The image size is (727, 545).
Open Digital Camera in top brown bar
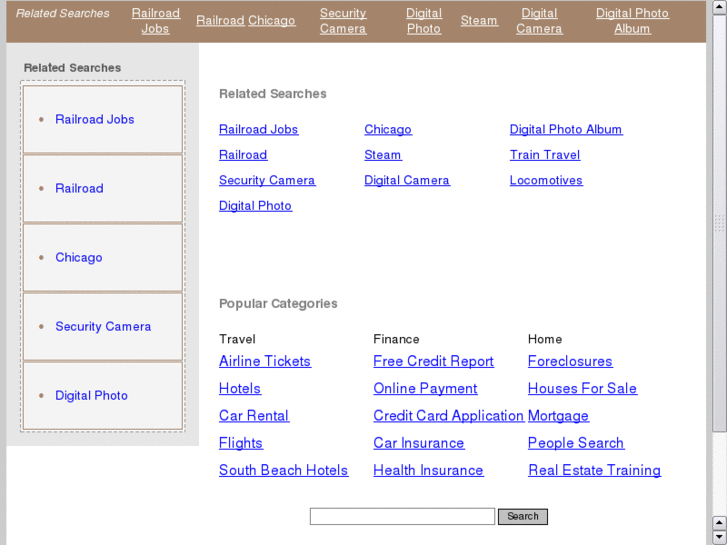tap(539, 21)
